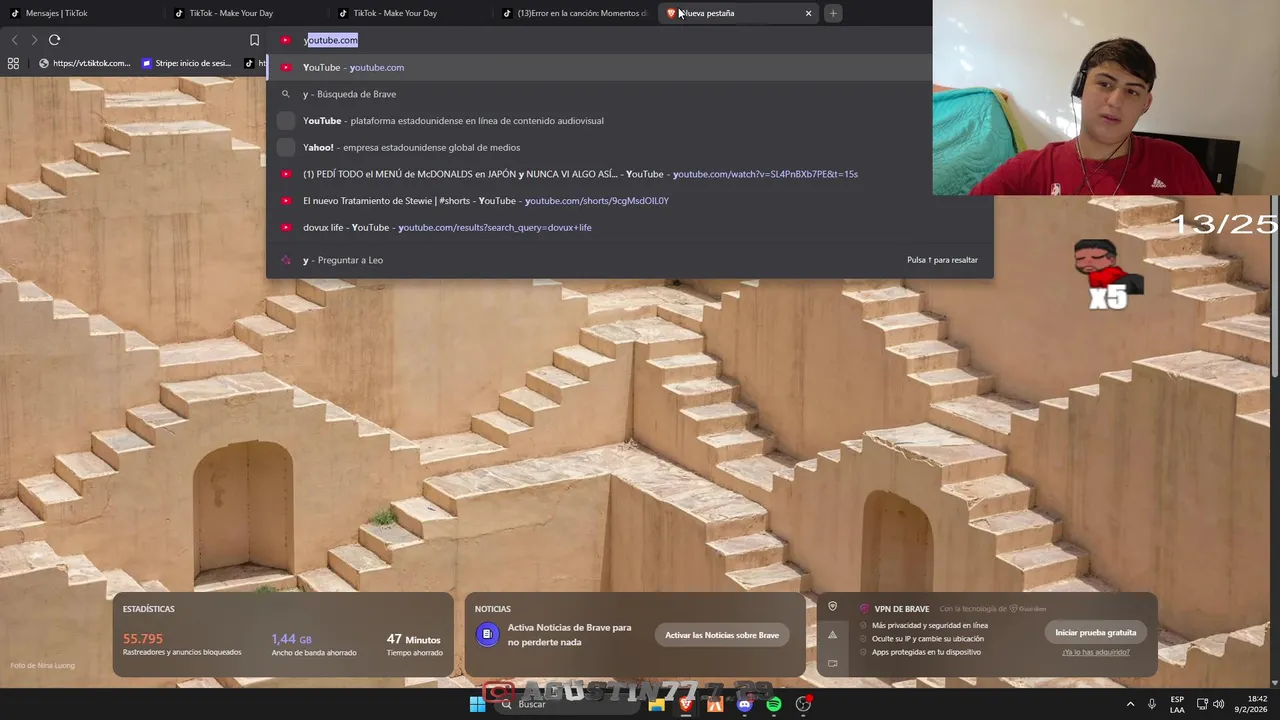Open network settings from the tray icon
The width and height of the screenshot is (1280, 720).
pos(1202,704)
